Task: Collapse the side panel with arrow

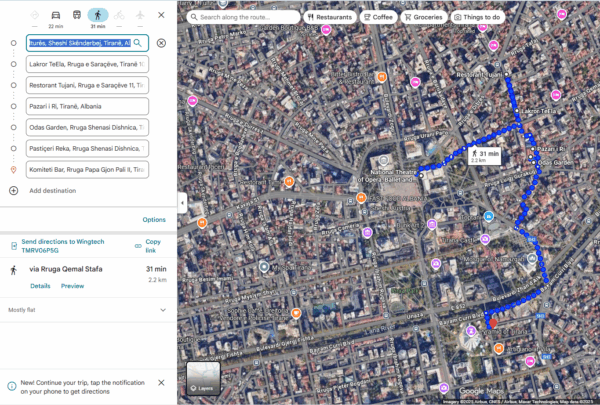Action: tap(181, 202)
